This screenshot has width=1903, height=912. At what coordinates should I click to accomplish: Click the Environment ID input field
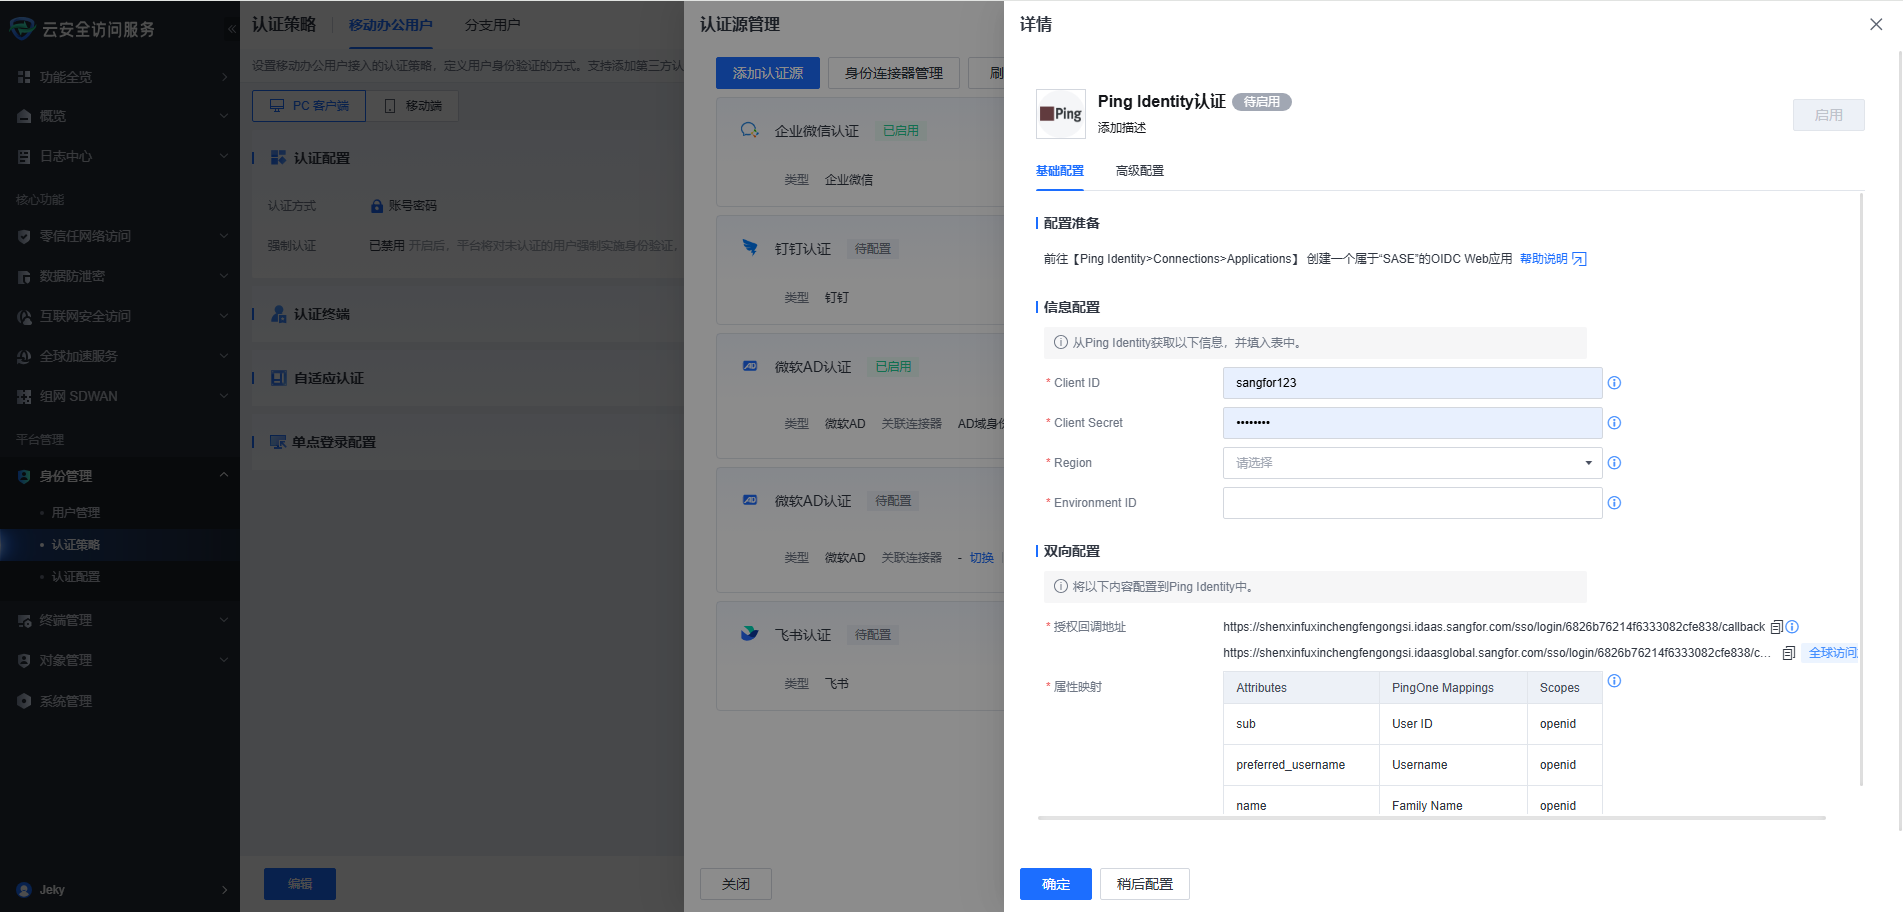1411,503
